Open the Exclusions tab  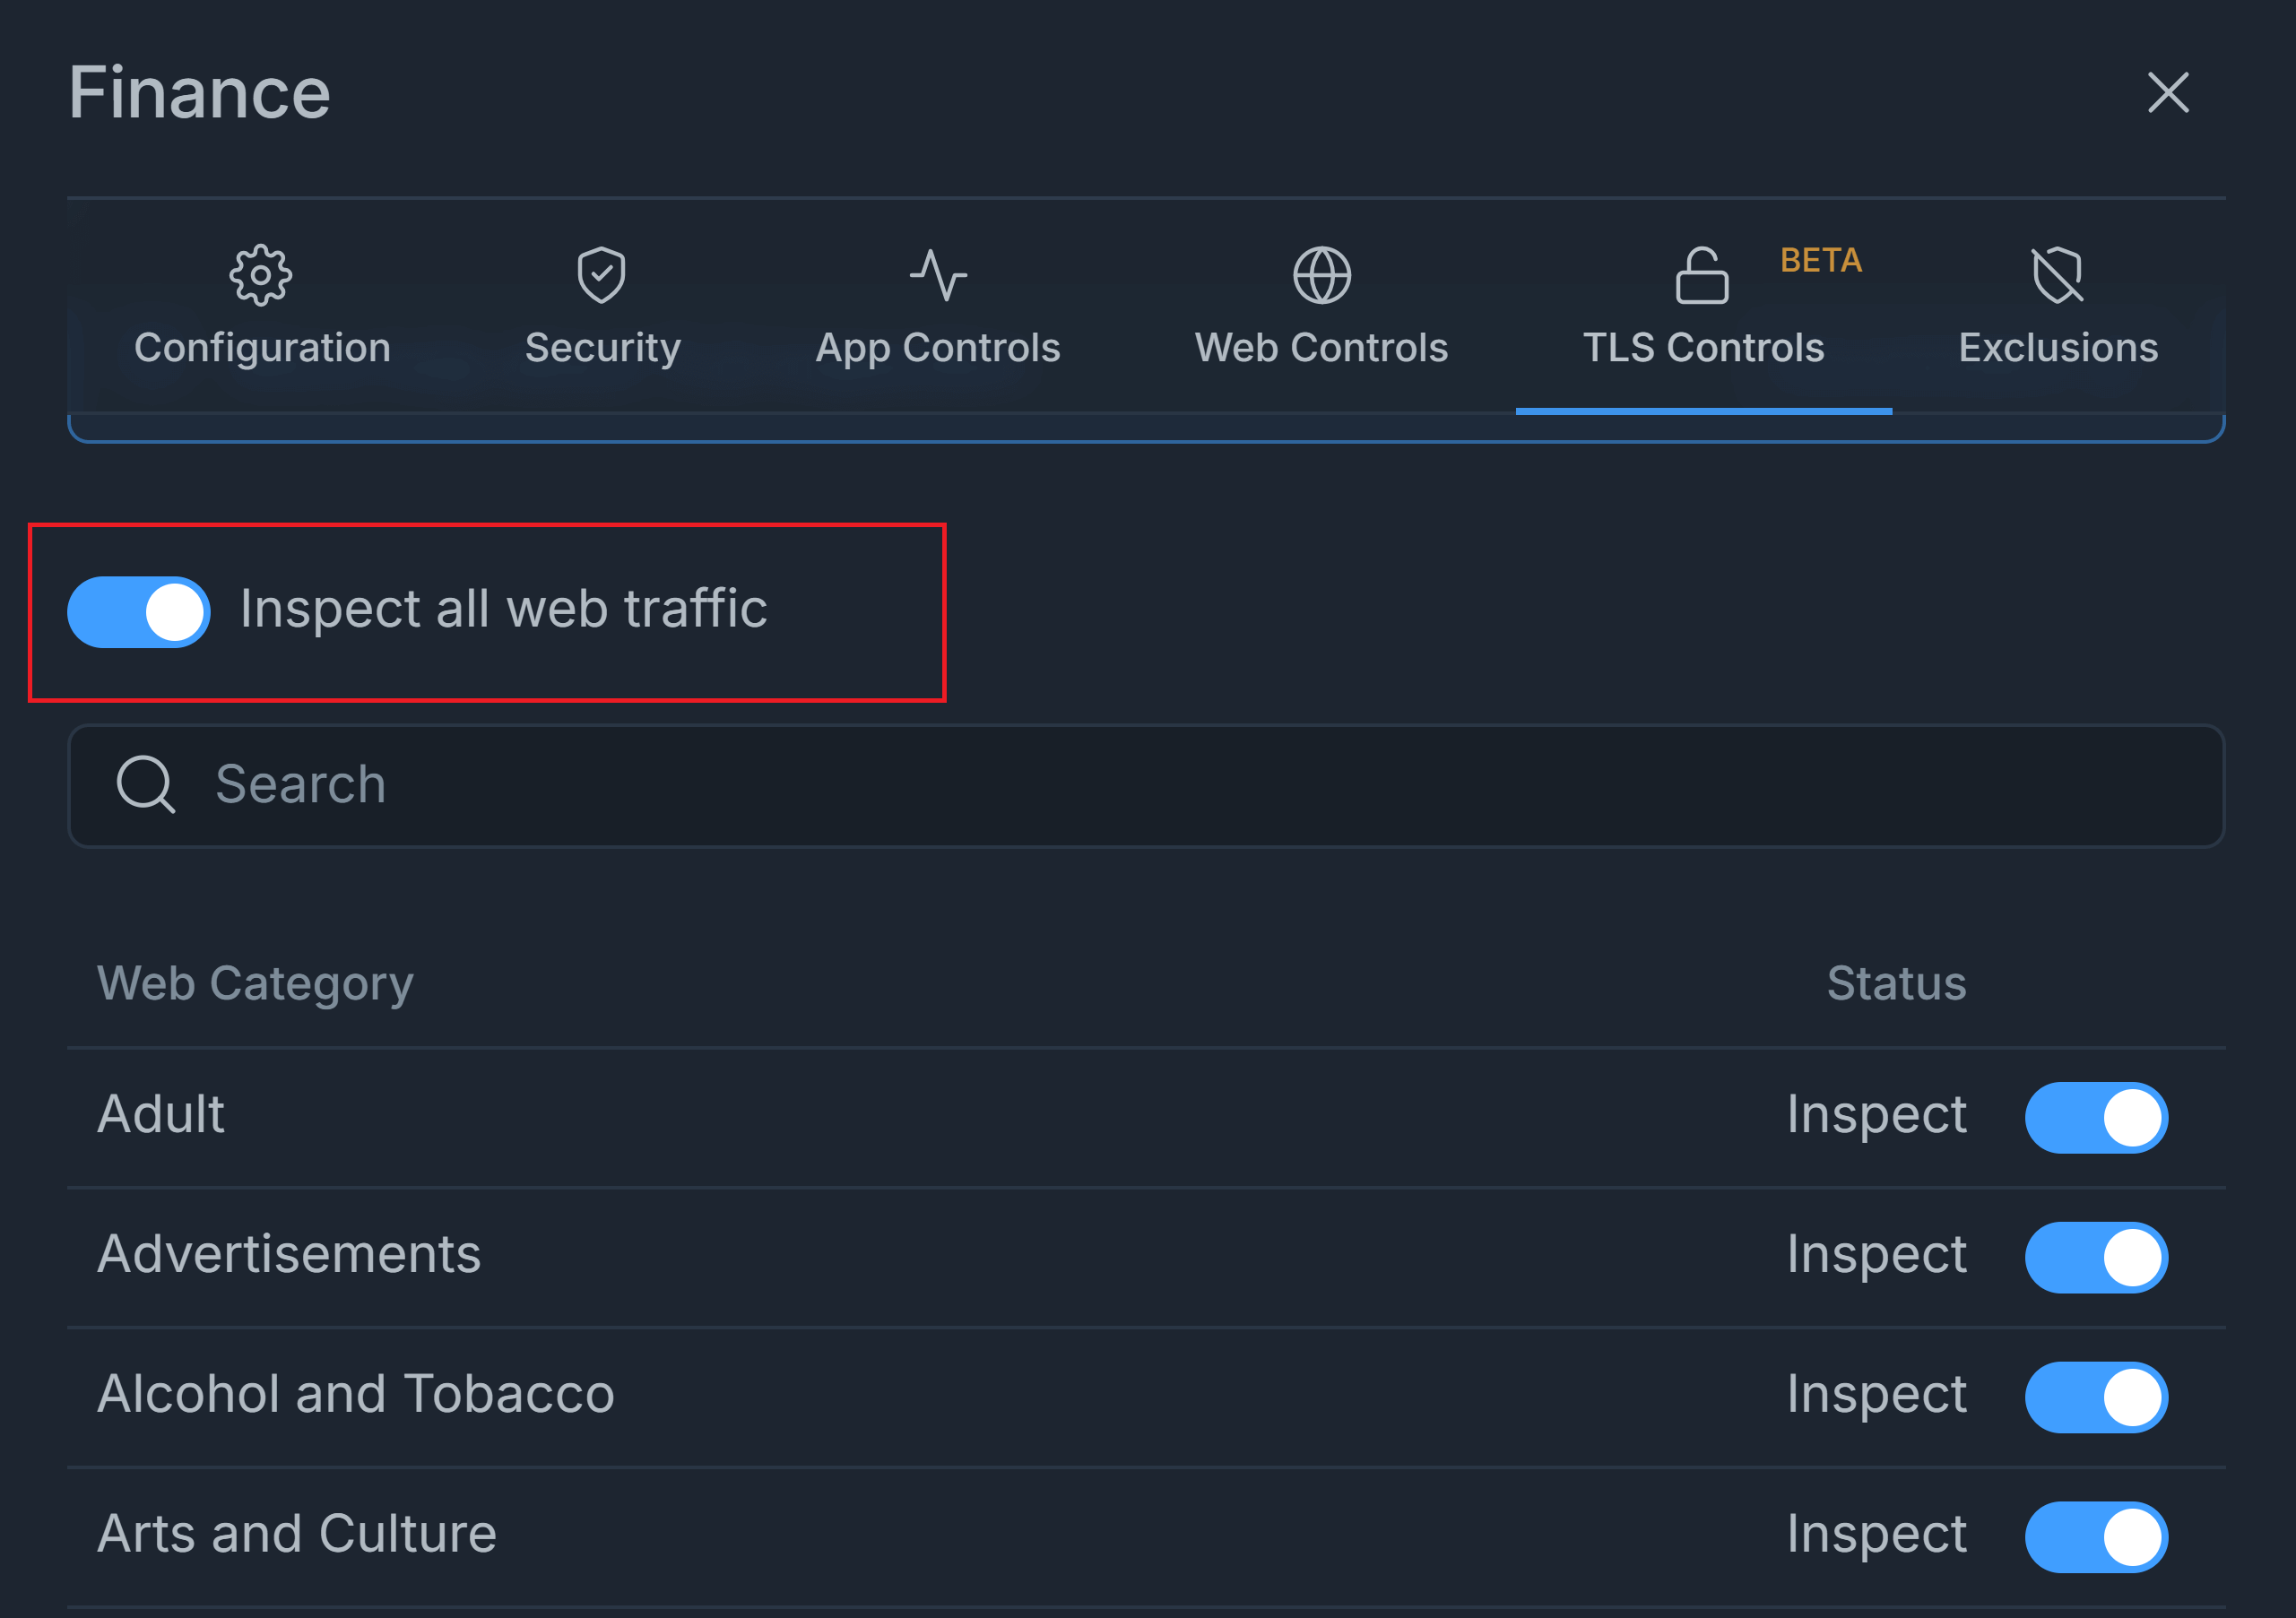2057,347
